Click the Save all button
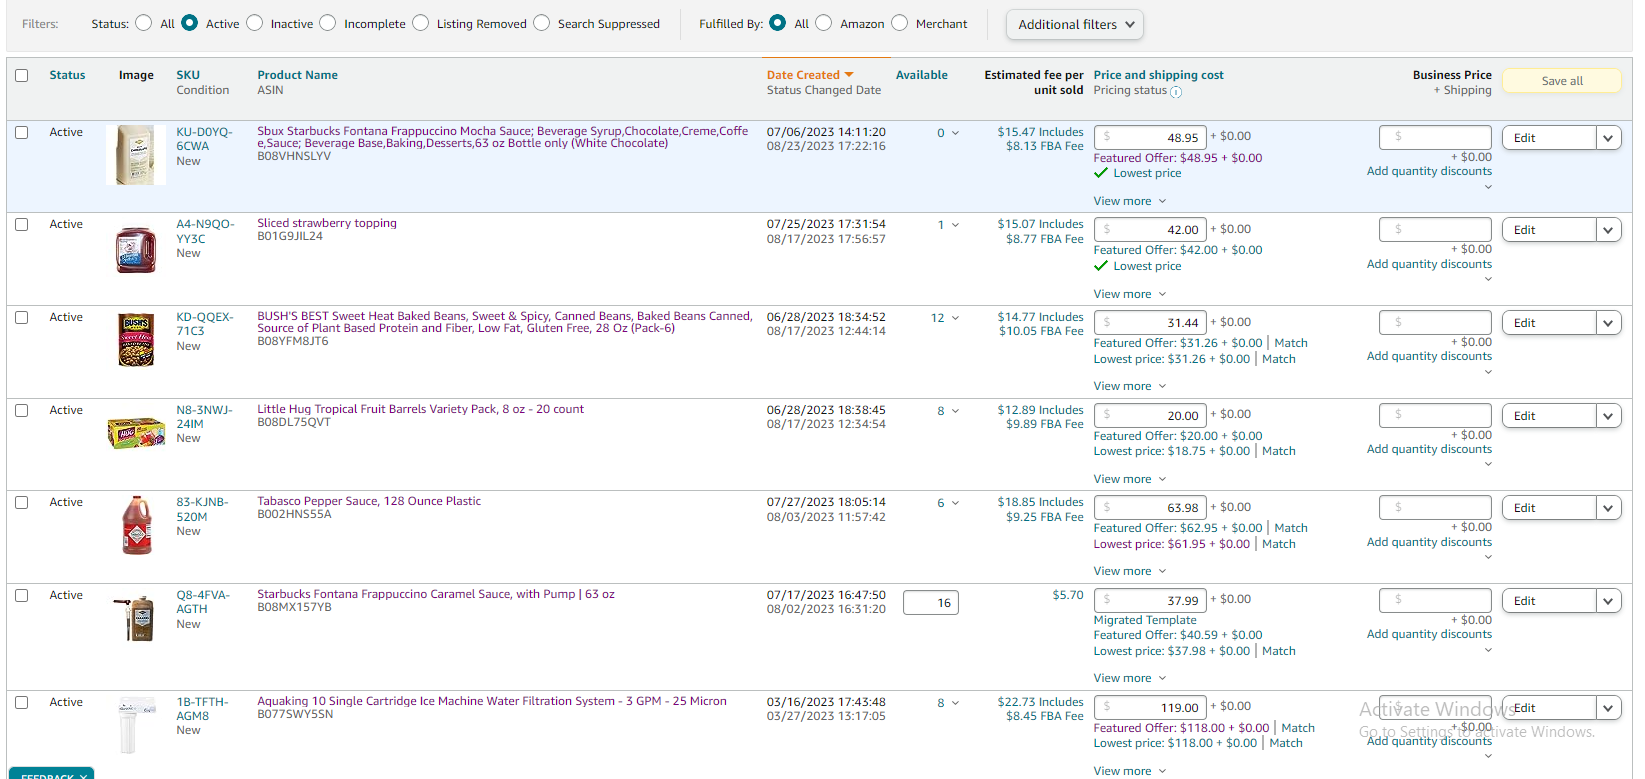The image size is (1645, 779). point(1561,81)
